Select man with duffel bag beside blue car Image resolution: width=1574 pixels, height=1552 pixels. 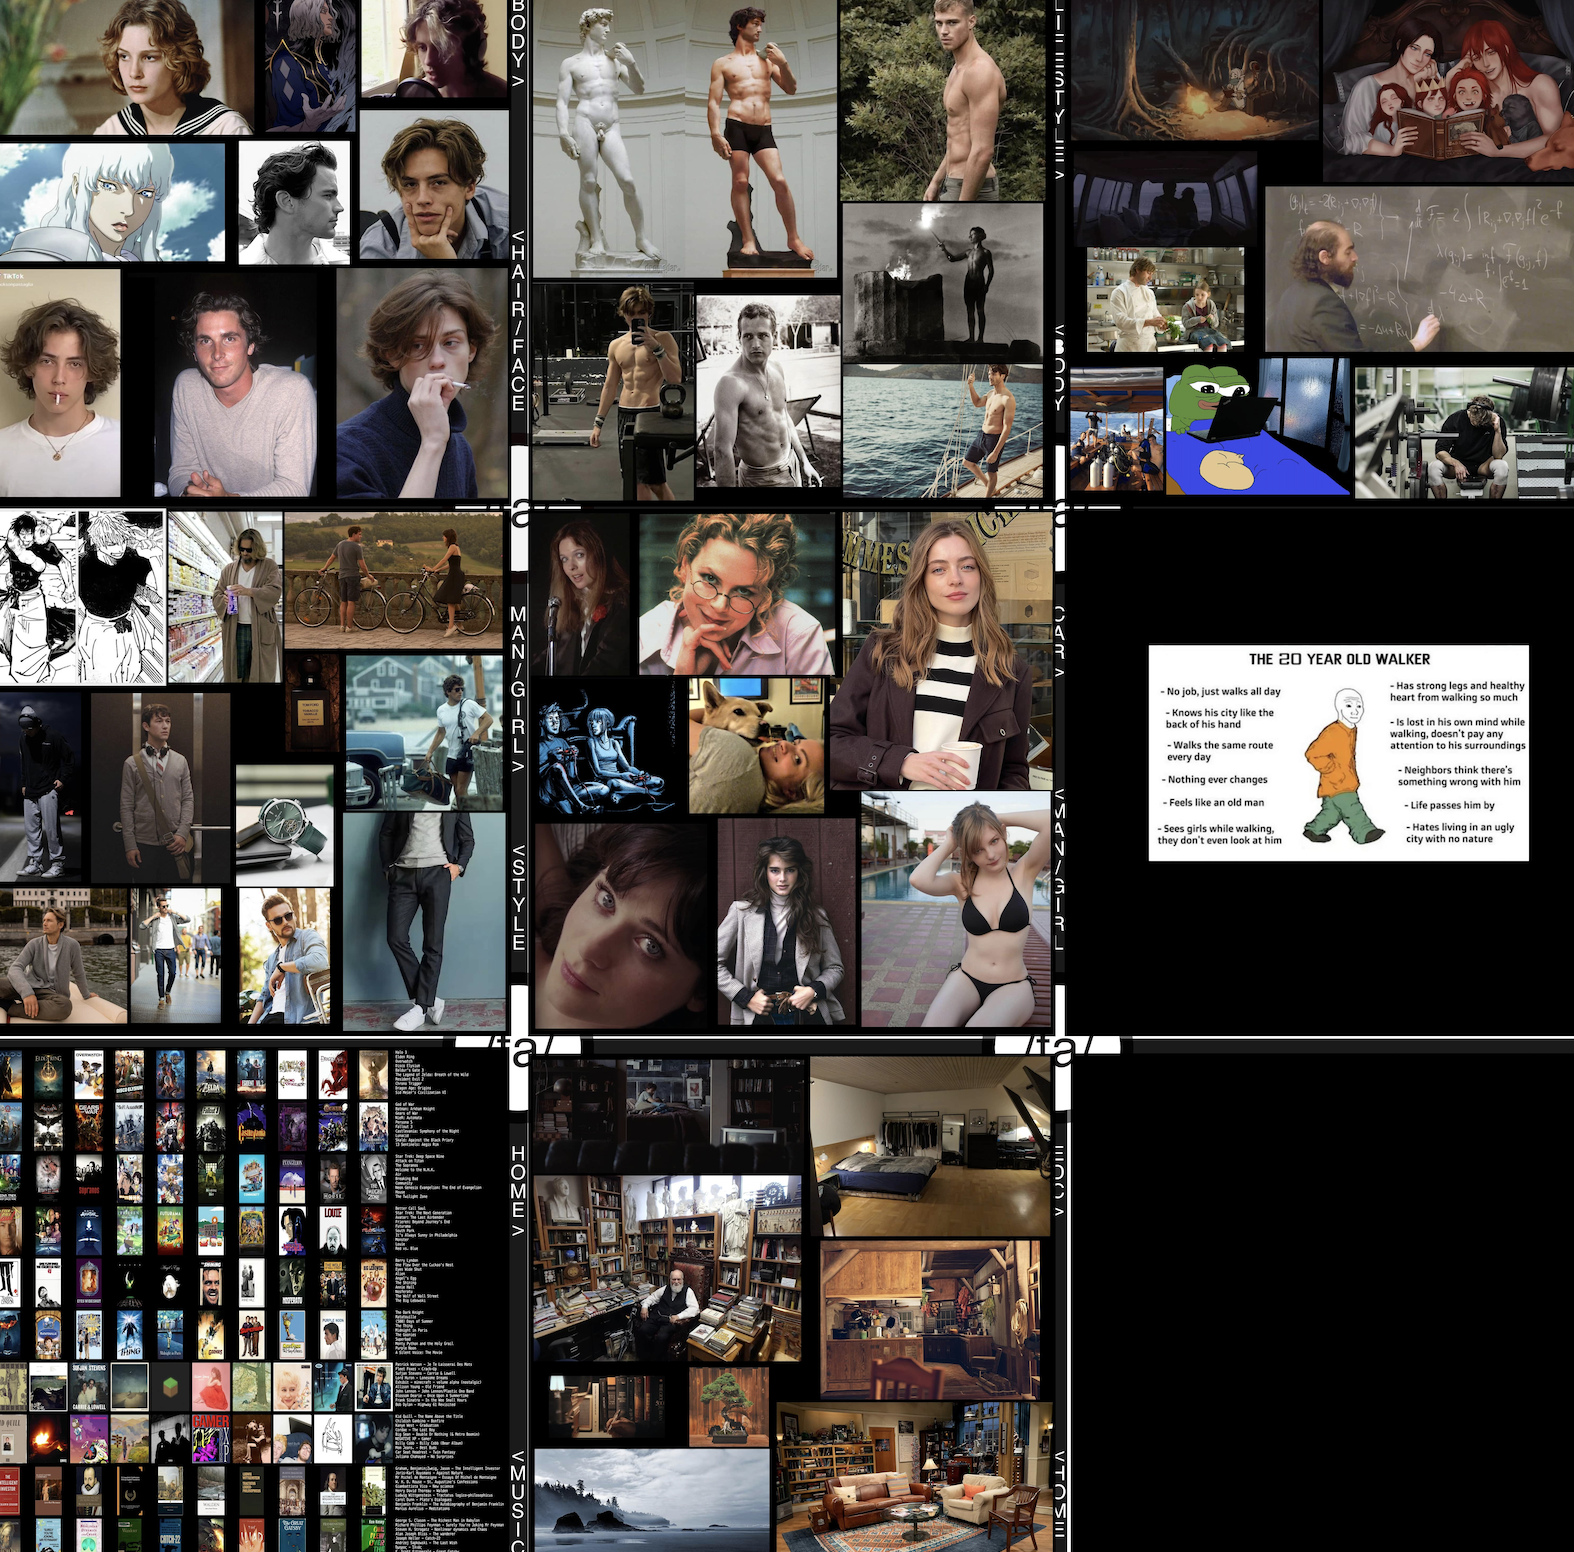[424, 732]
